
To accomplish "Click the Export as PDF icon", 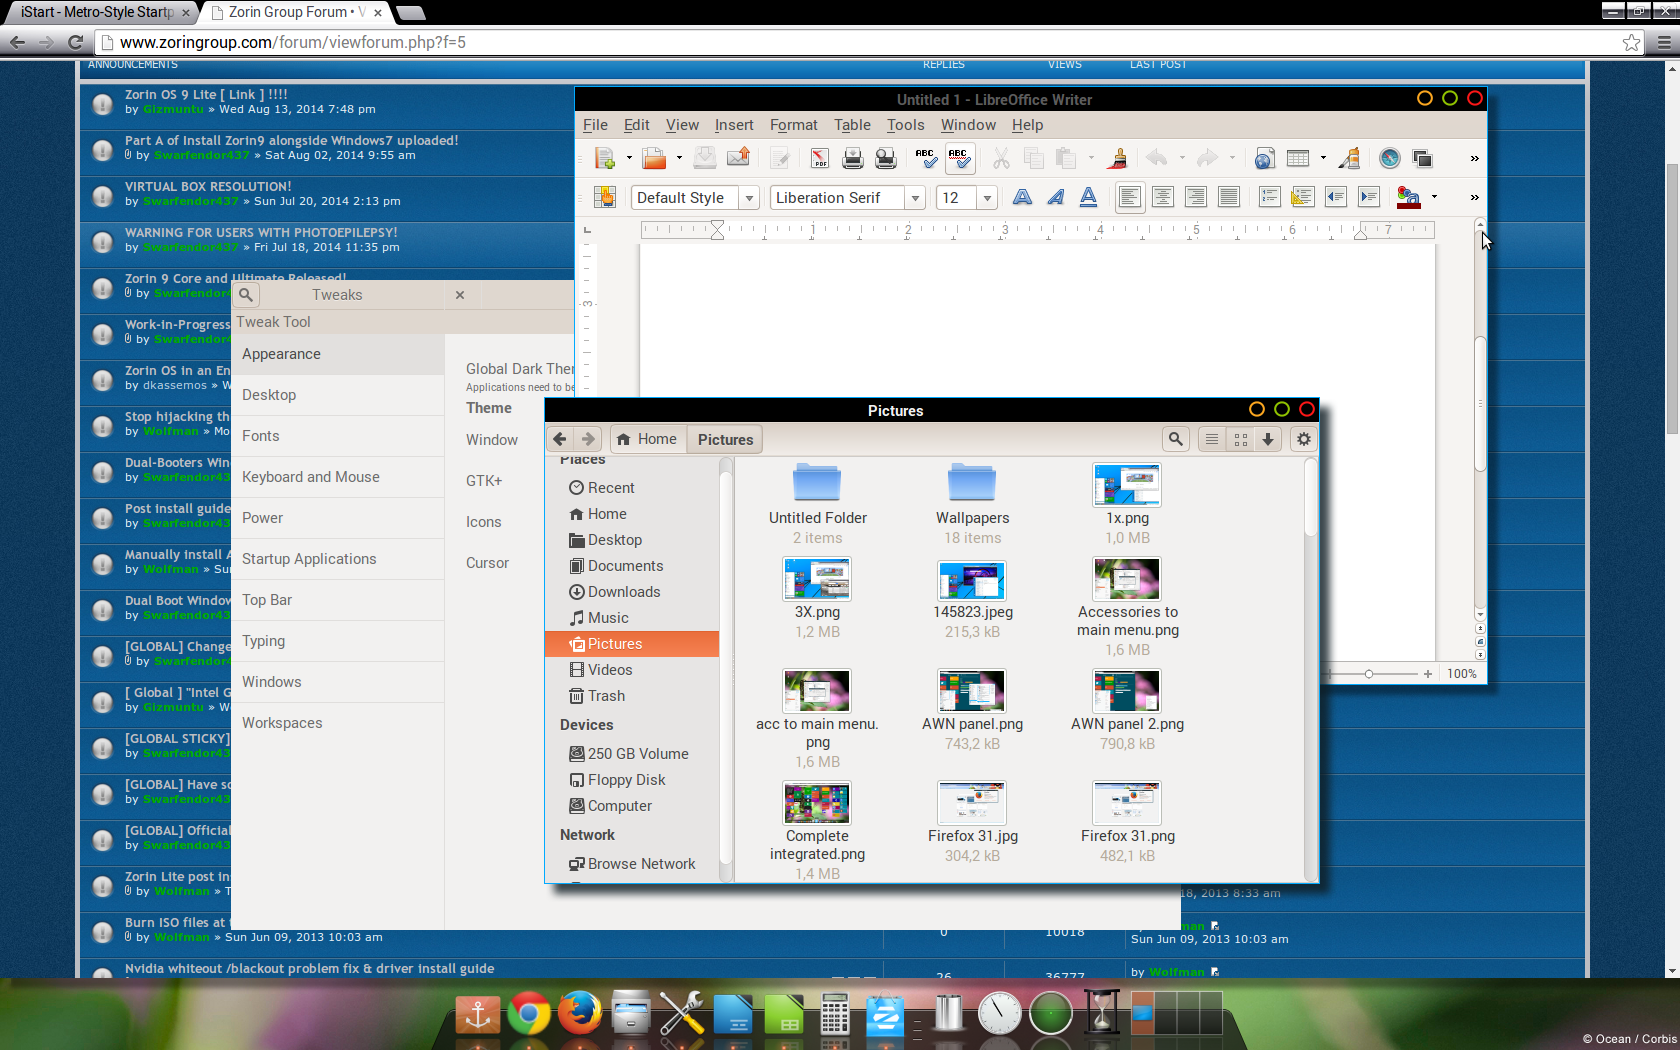I will click(819, 158).
